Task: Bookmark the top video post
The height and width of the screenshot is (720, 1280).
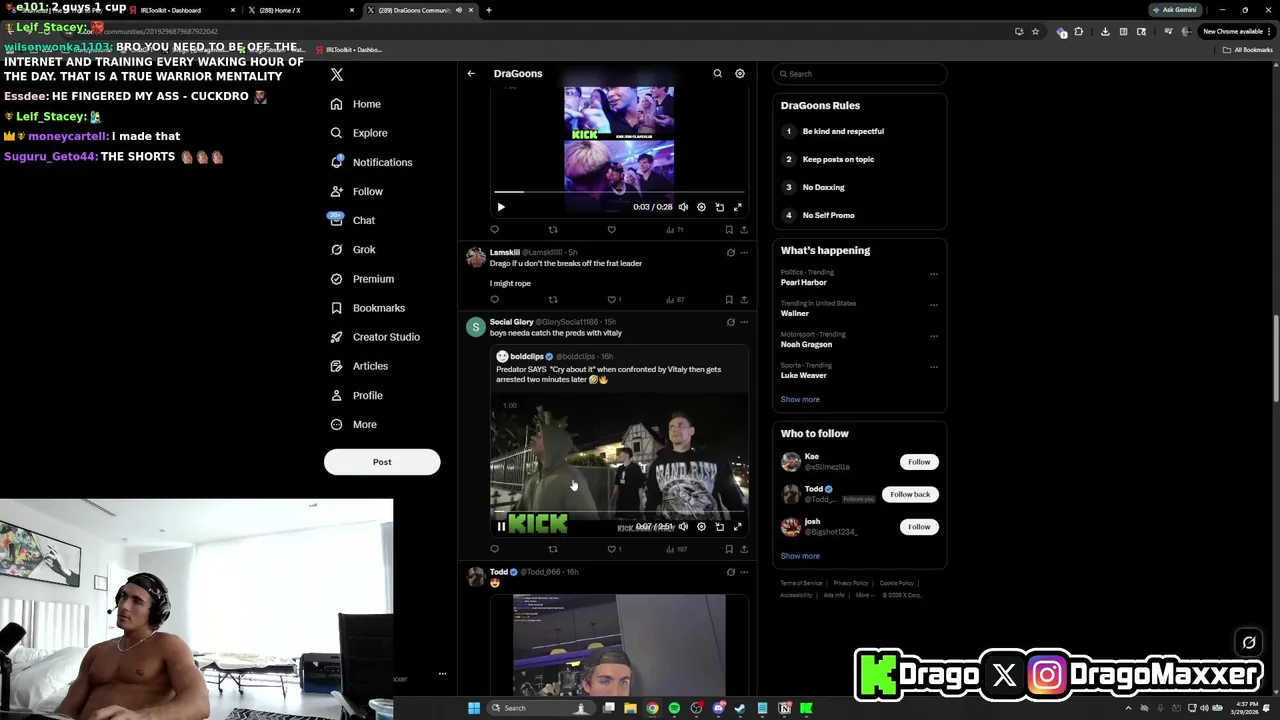Action: (x=729, y=230)
